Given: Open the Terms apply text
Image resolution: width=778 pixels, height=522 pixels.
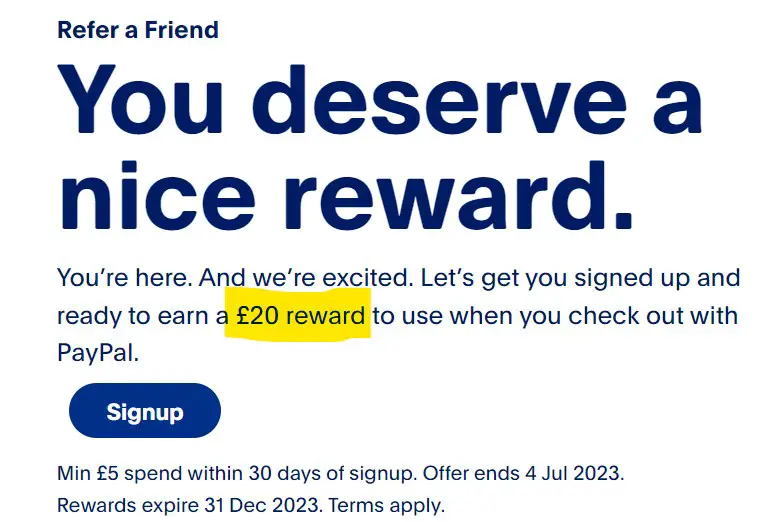Looking at the screenshot, I should (387, 506).
